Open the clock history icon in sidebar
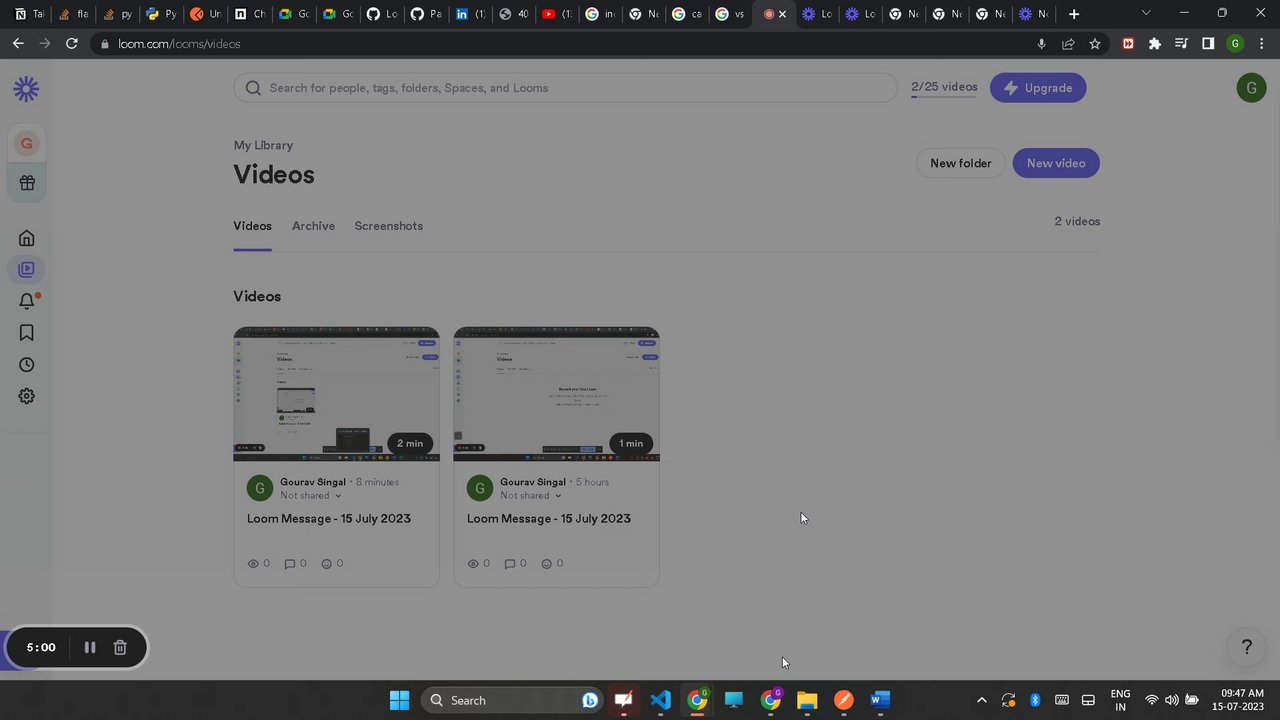This screenshot has width=1280, height=720. [x=27, y=365]
